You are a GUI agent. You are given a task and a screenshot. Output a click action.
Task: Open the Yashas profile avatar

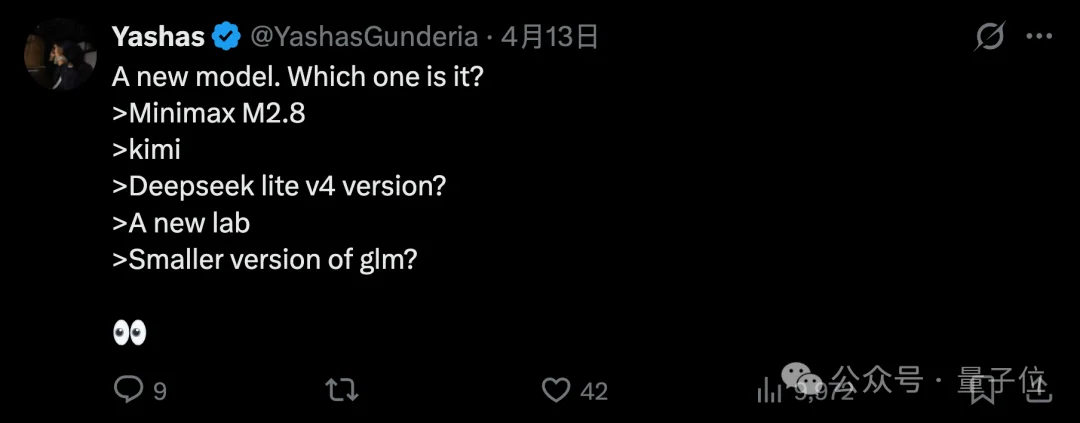click(x=59, y=55)
